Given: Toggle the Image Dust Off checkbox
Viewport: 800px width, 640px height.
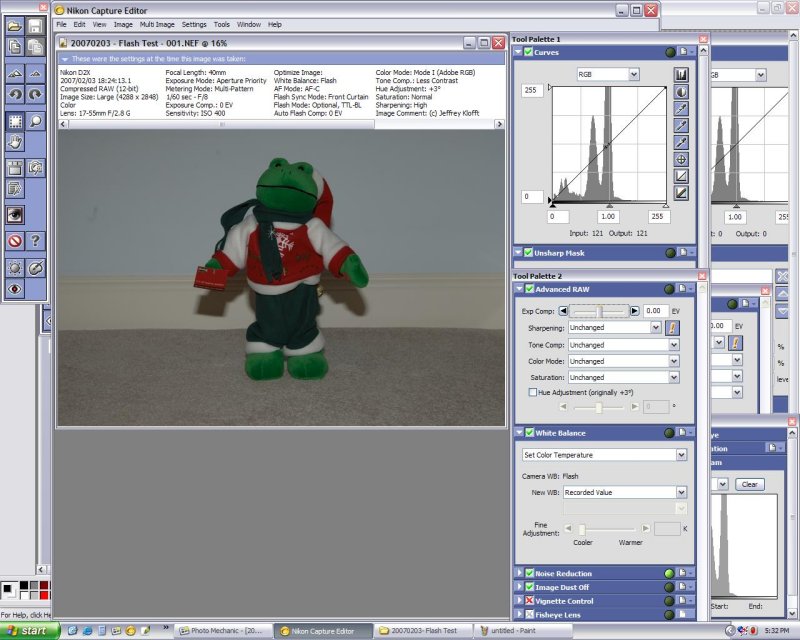Looking at the screenshot, I should click(530, 587).
